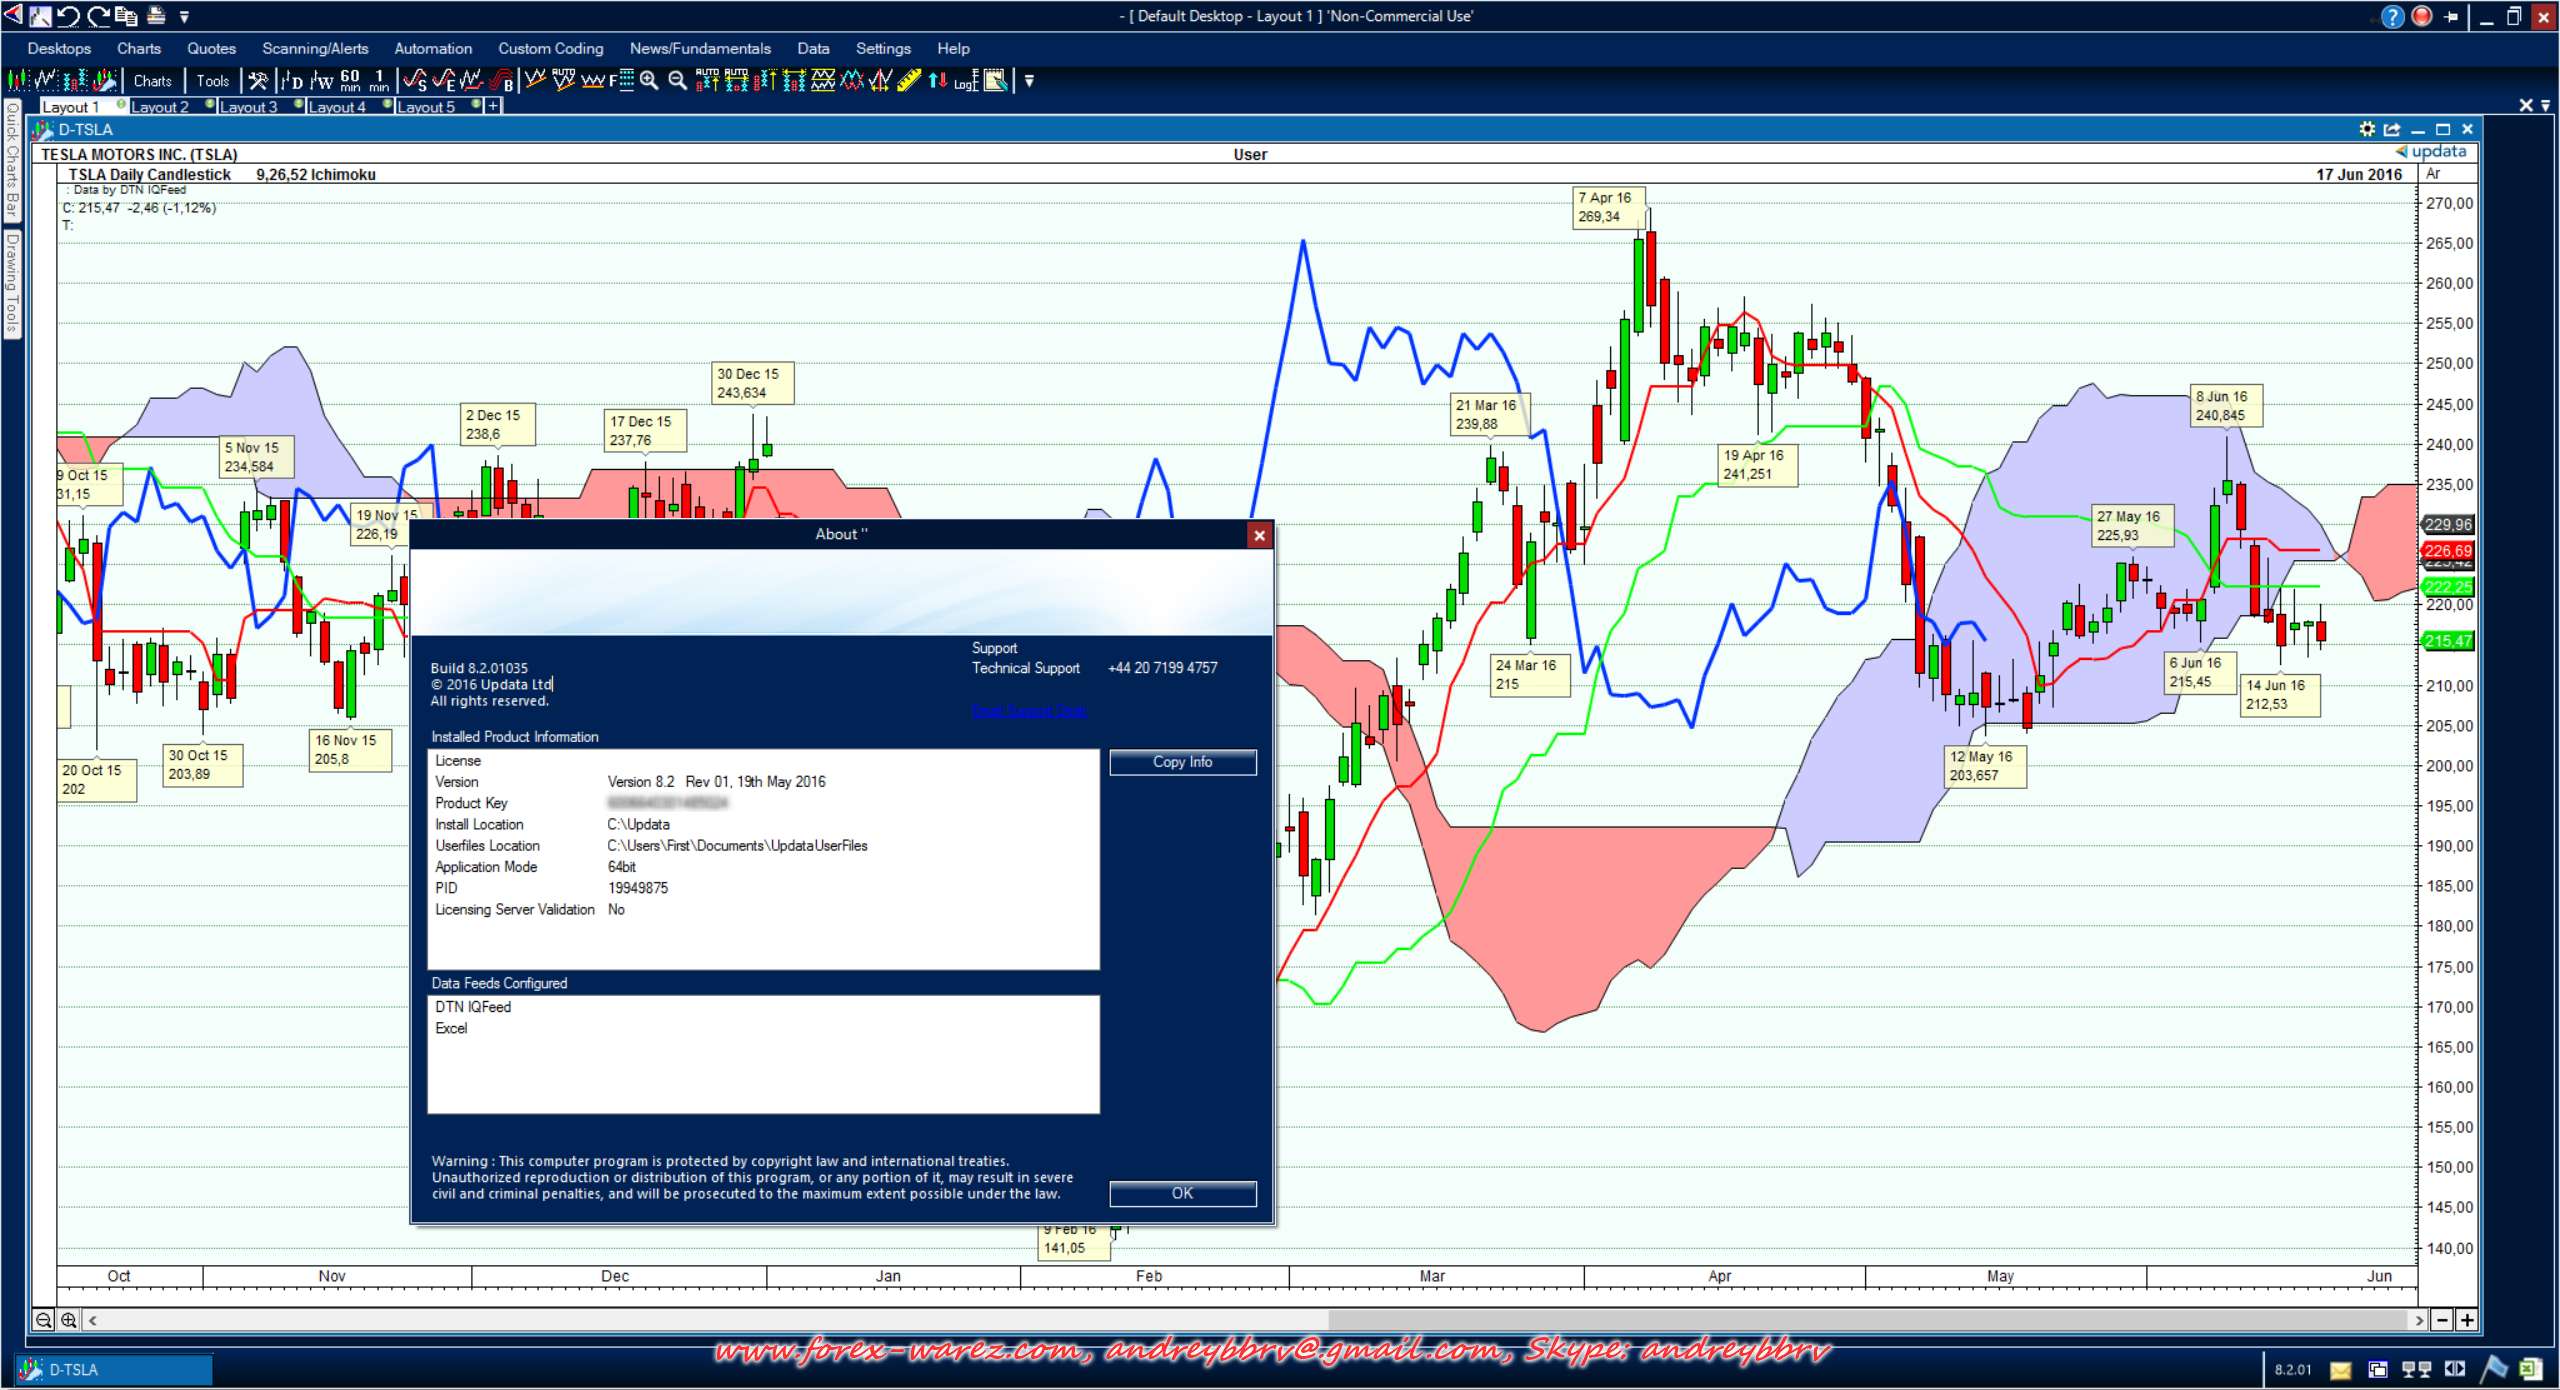Click OK in the About dialog

[1182, 1193]
